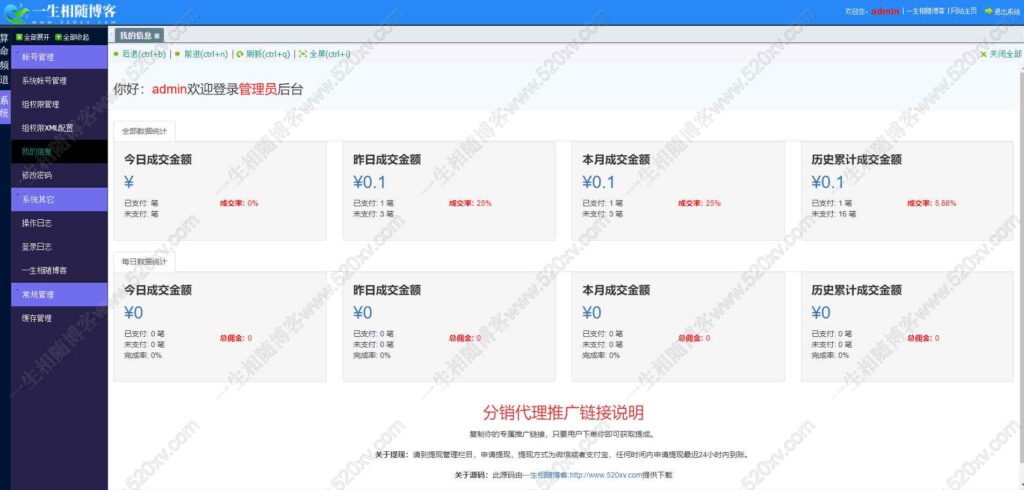Collapse the 常规管理 menu group
The width and height of the screenshot is (1024, 490).
[59, 294]
